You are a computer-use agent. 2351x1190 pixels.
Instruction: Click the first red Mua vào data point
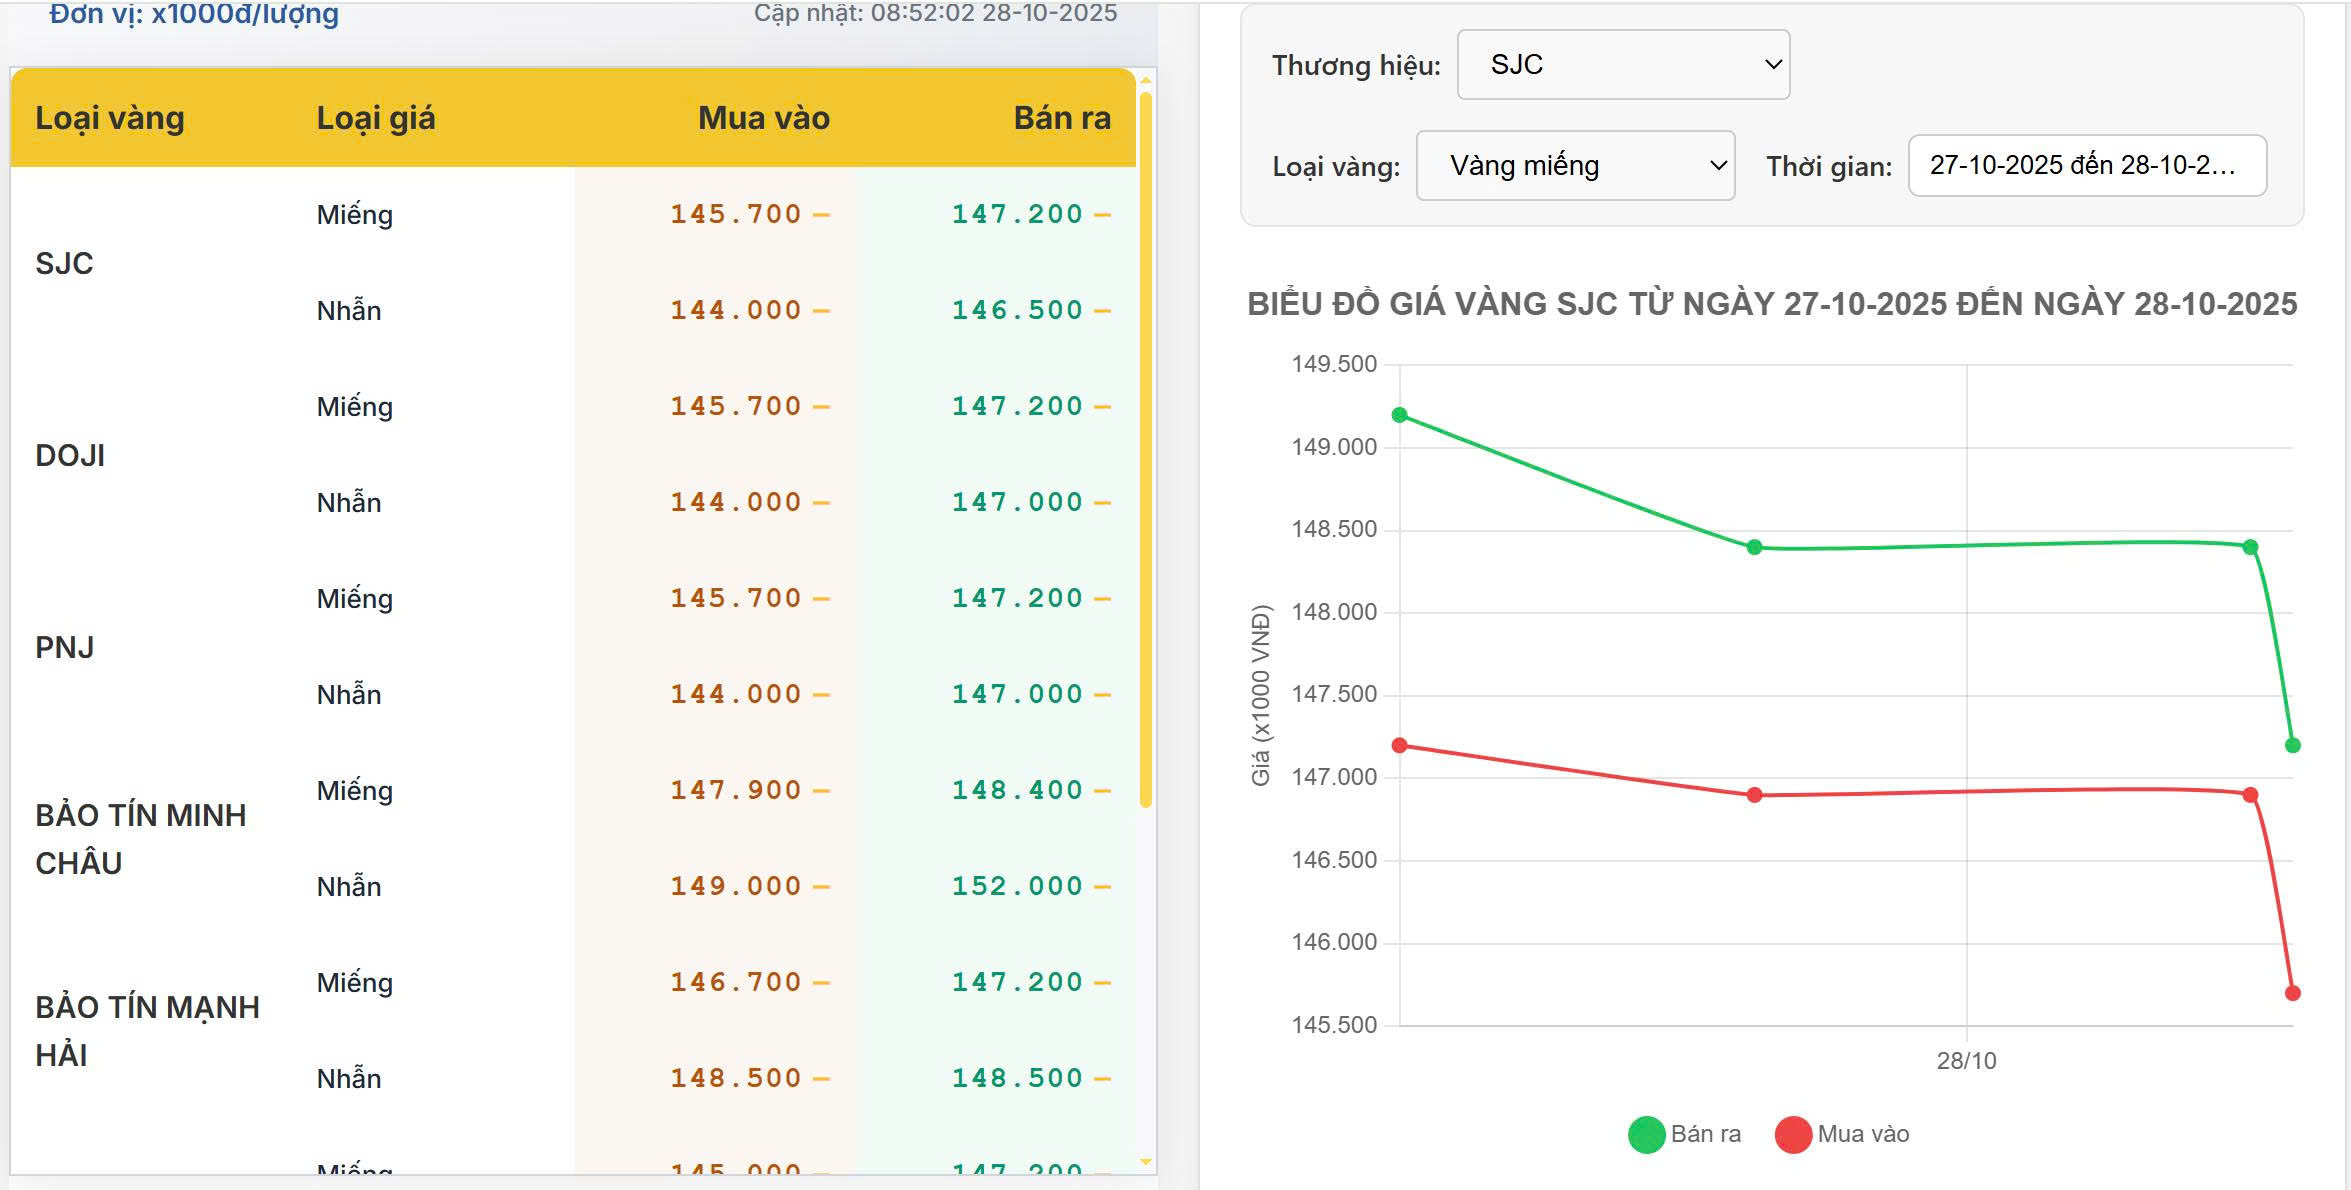(1400, 745)
